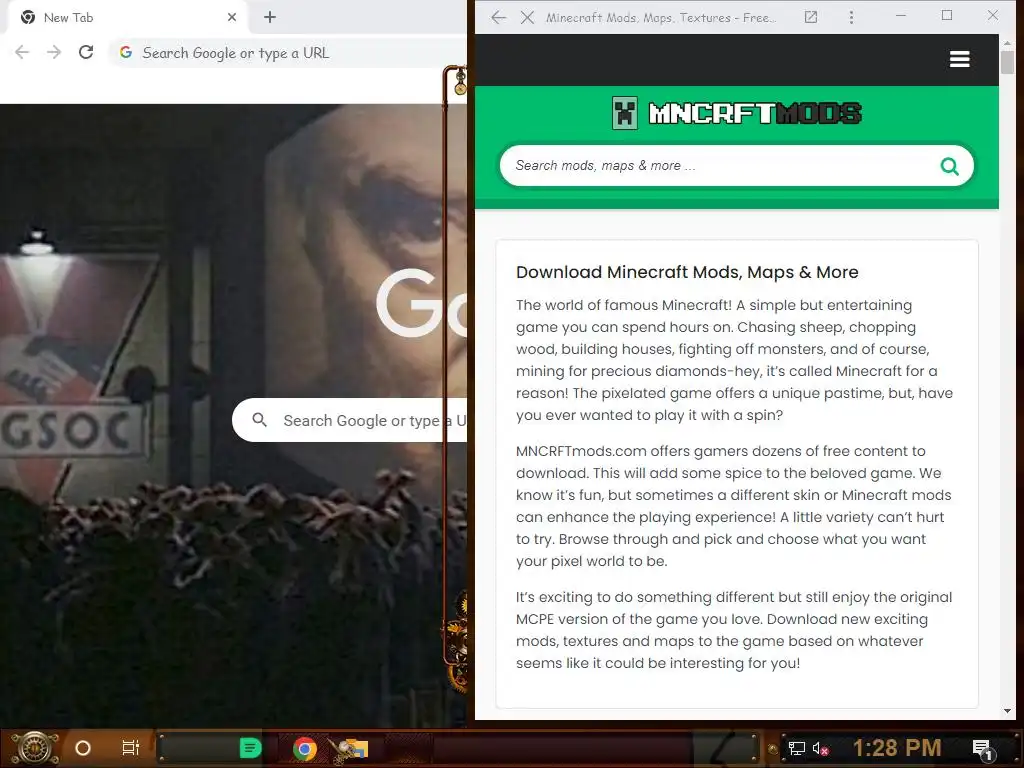Open the Windows Start button

pyautogui.click(x=35, y=748)
